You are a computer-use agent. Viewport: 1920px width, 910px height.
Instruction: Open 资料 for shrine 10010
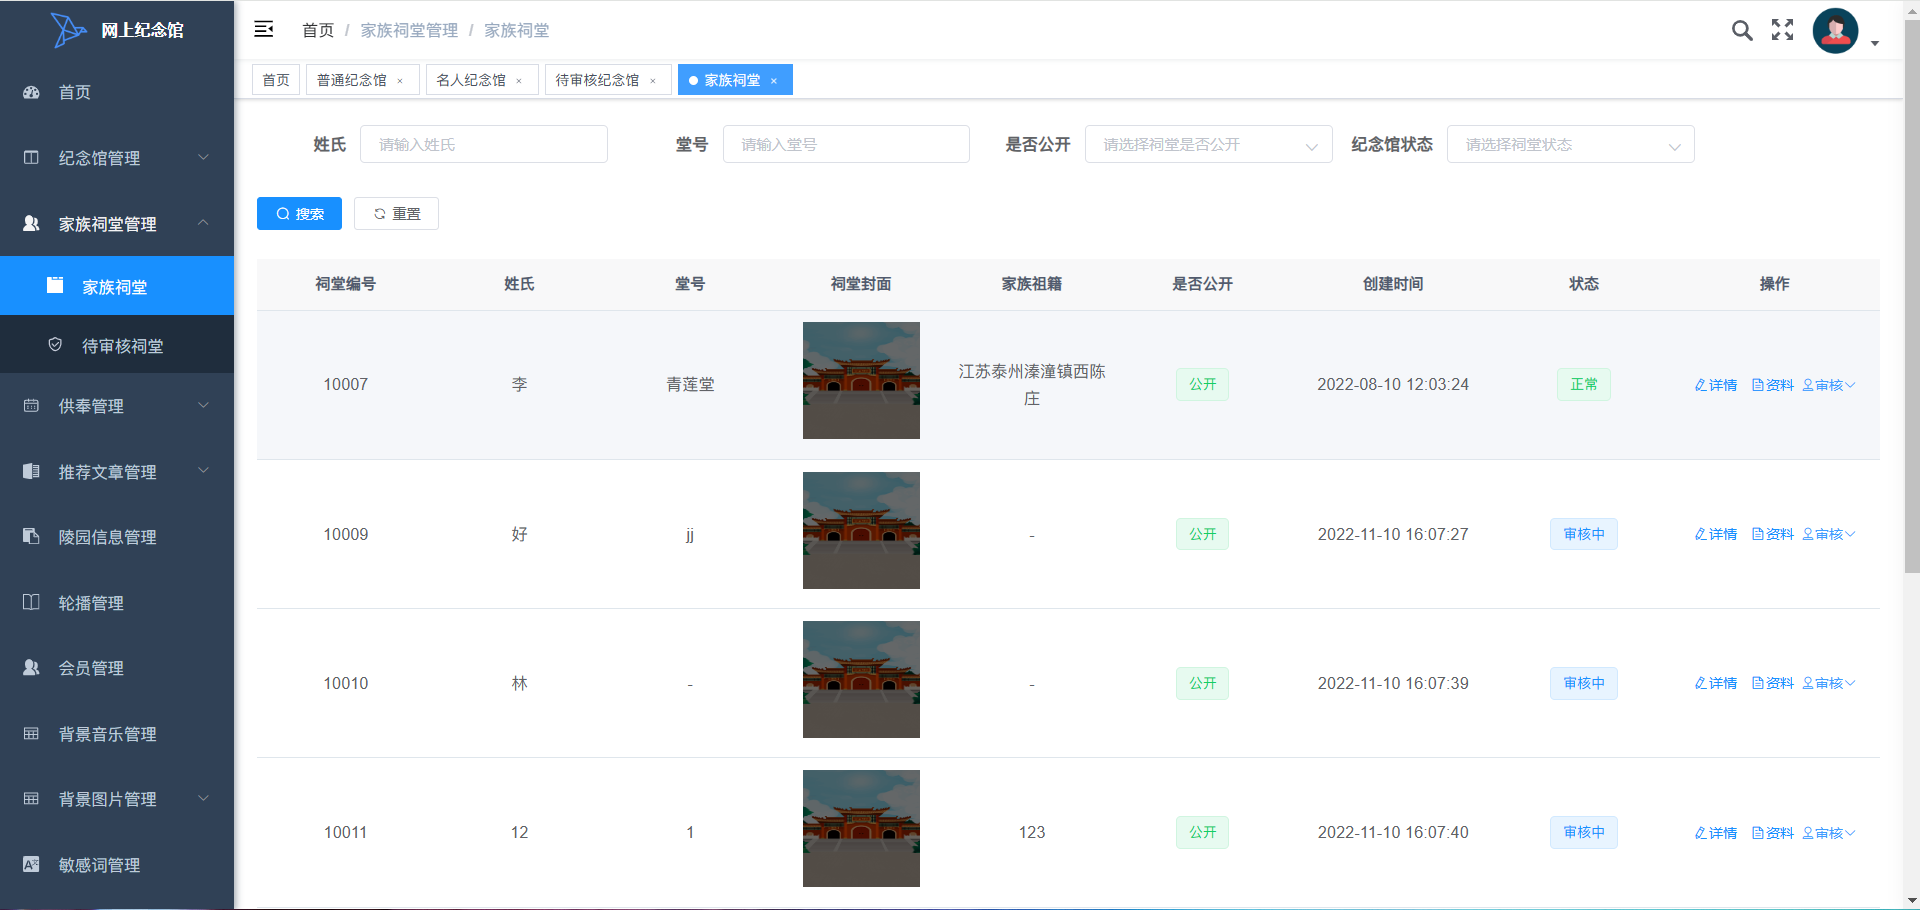1773,683
